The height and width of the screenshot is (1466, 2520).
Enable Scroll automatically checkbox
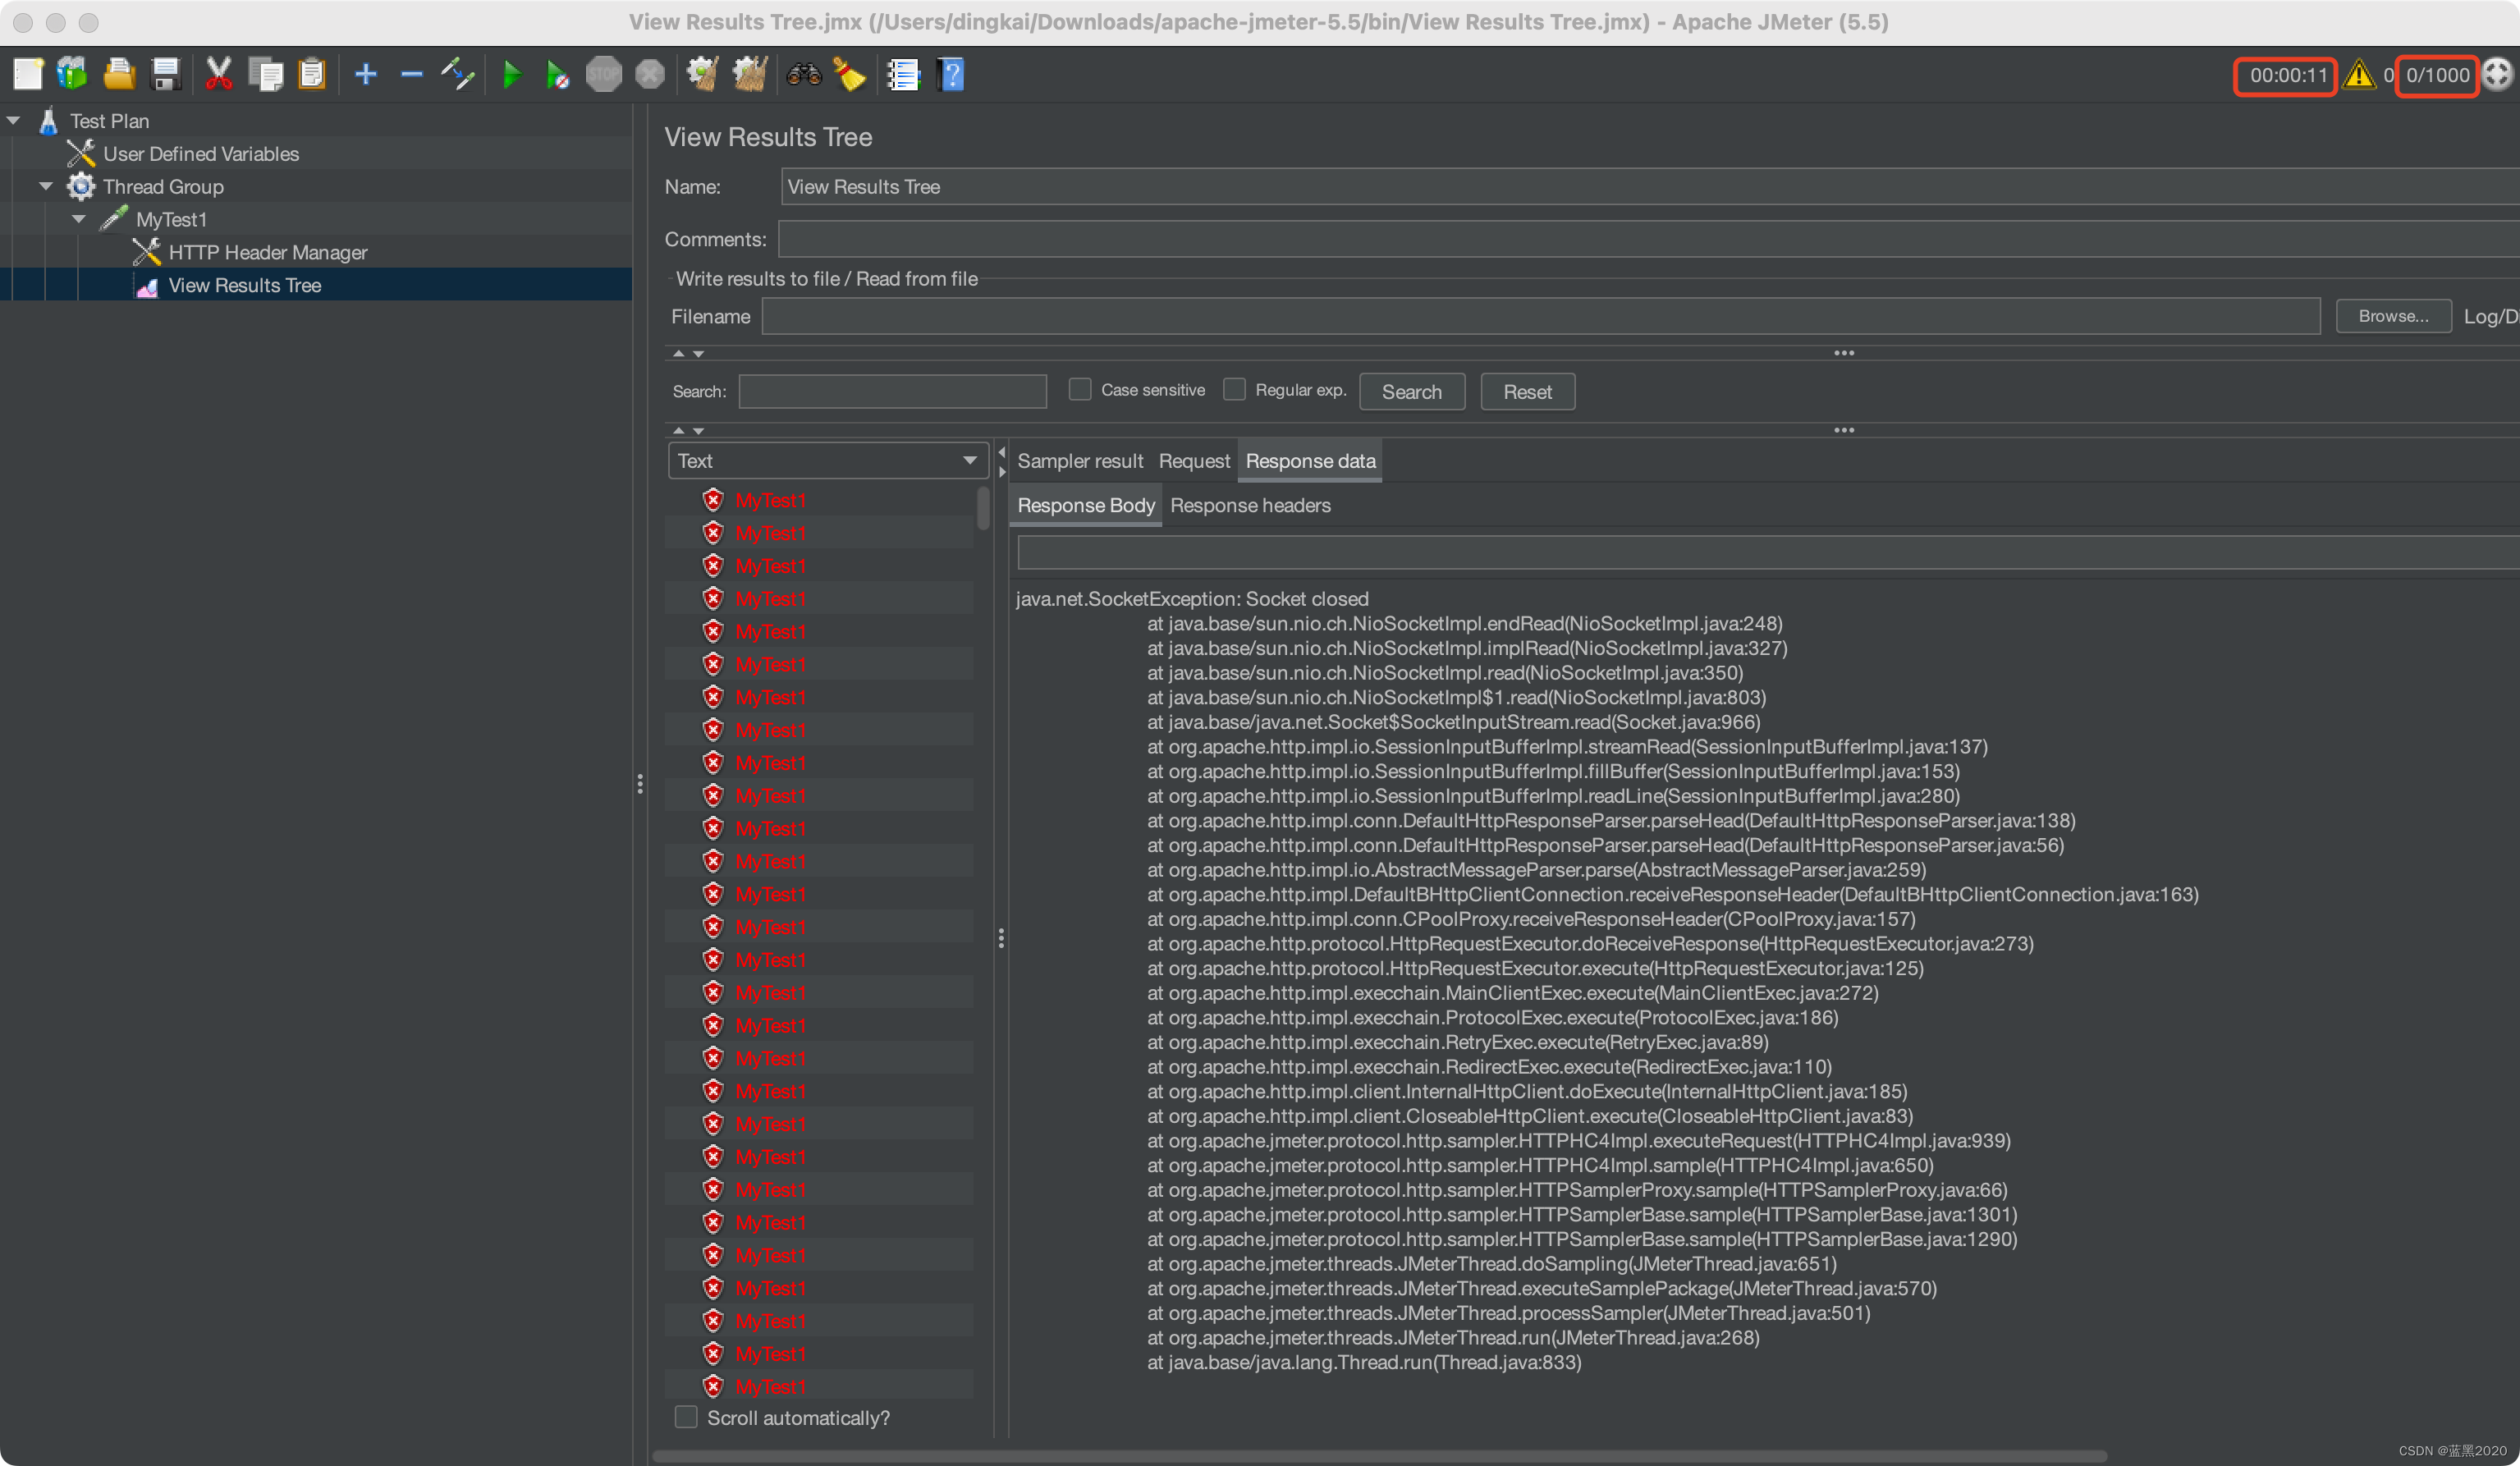(x=686, y=1417)
